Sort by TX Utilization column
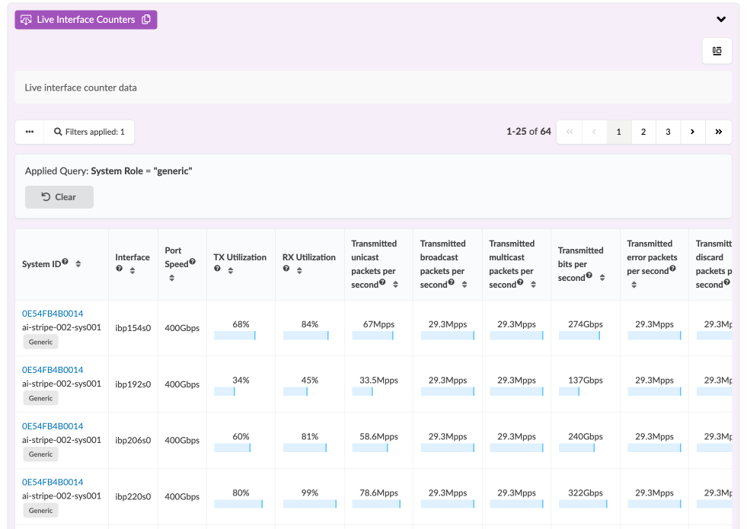 (x=230, y=270)
